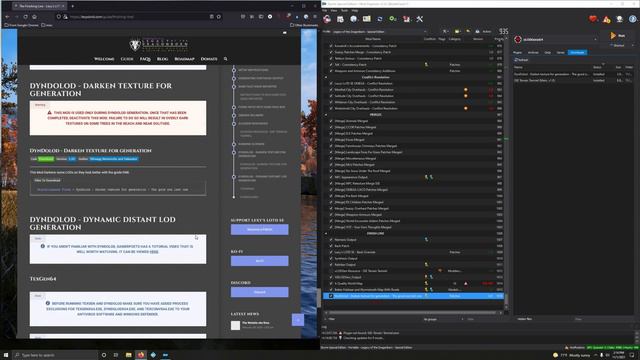This screenshot has width=640, height=360.
Task: Open the red puzzle tools icon
Action: (406, 19)
